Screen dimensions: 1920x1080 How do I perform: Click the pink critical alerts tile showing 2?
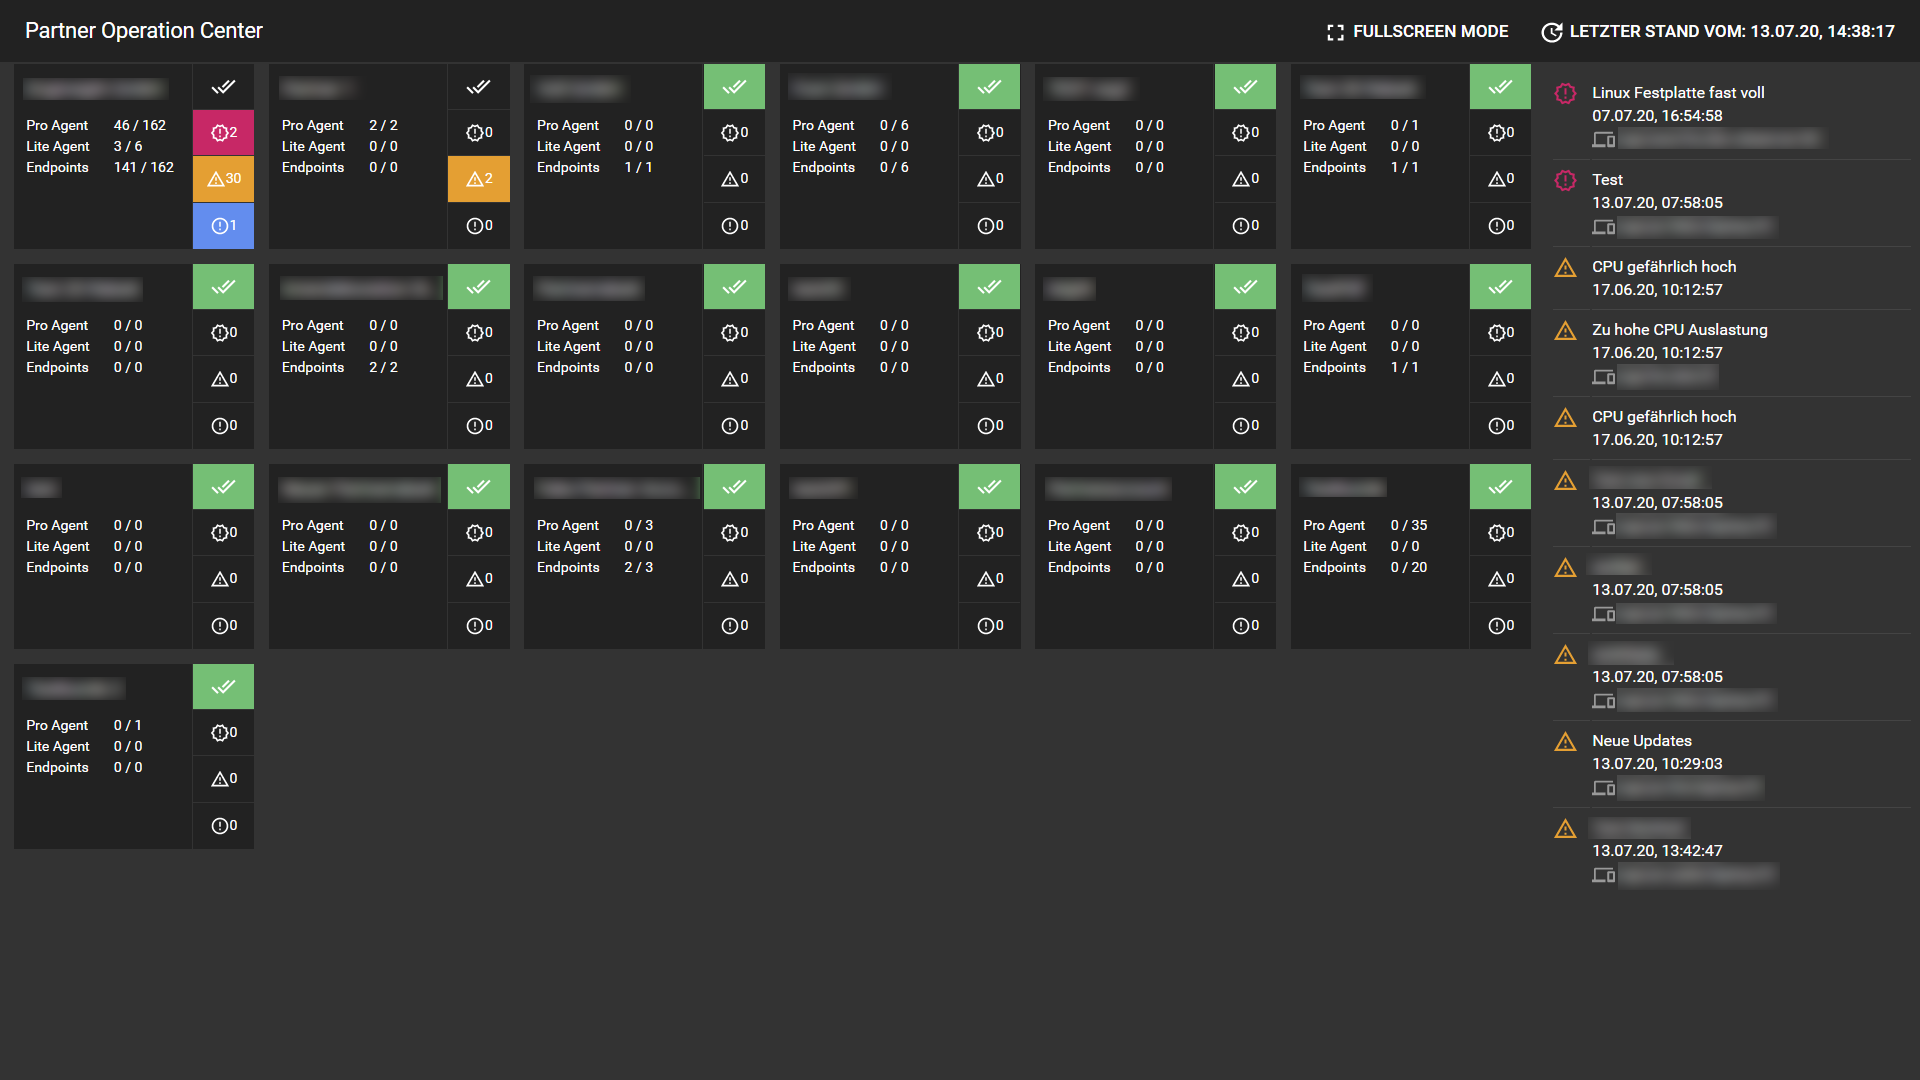point(223,132)
